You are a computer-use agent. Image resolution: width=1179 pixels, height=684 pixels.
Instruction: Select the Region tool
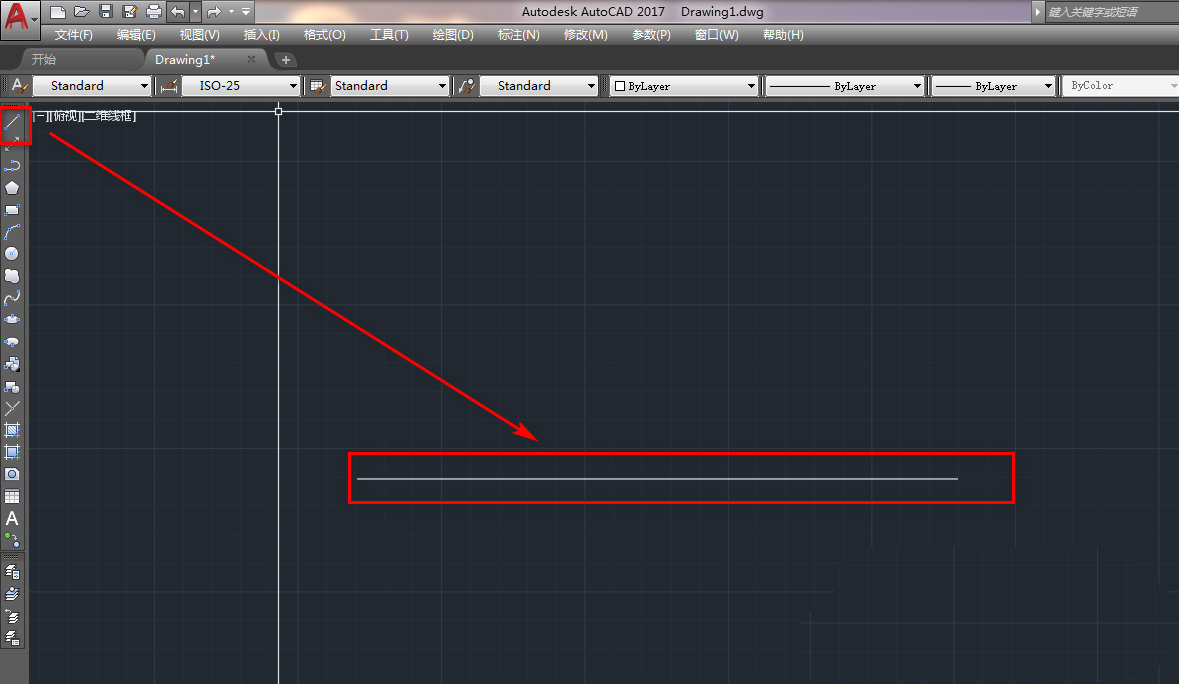12,474
